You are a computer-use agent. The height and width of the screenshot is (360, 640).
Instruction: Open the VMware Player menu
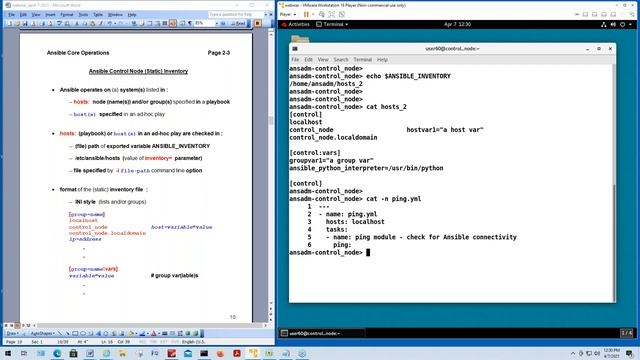[x=288, y=14]
